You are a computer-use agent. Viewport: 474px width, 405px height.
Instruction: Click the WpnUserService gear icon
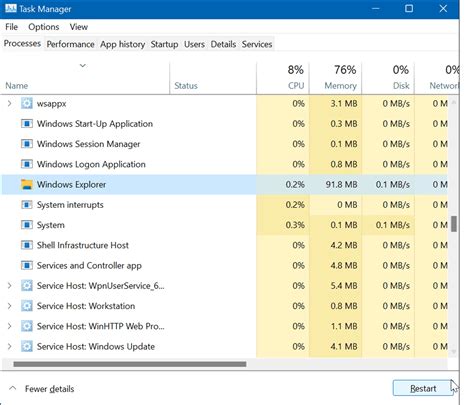click(27, 286)
